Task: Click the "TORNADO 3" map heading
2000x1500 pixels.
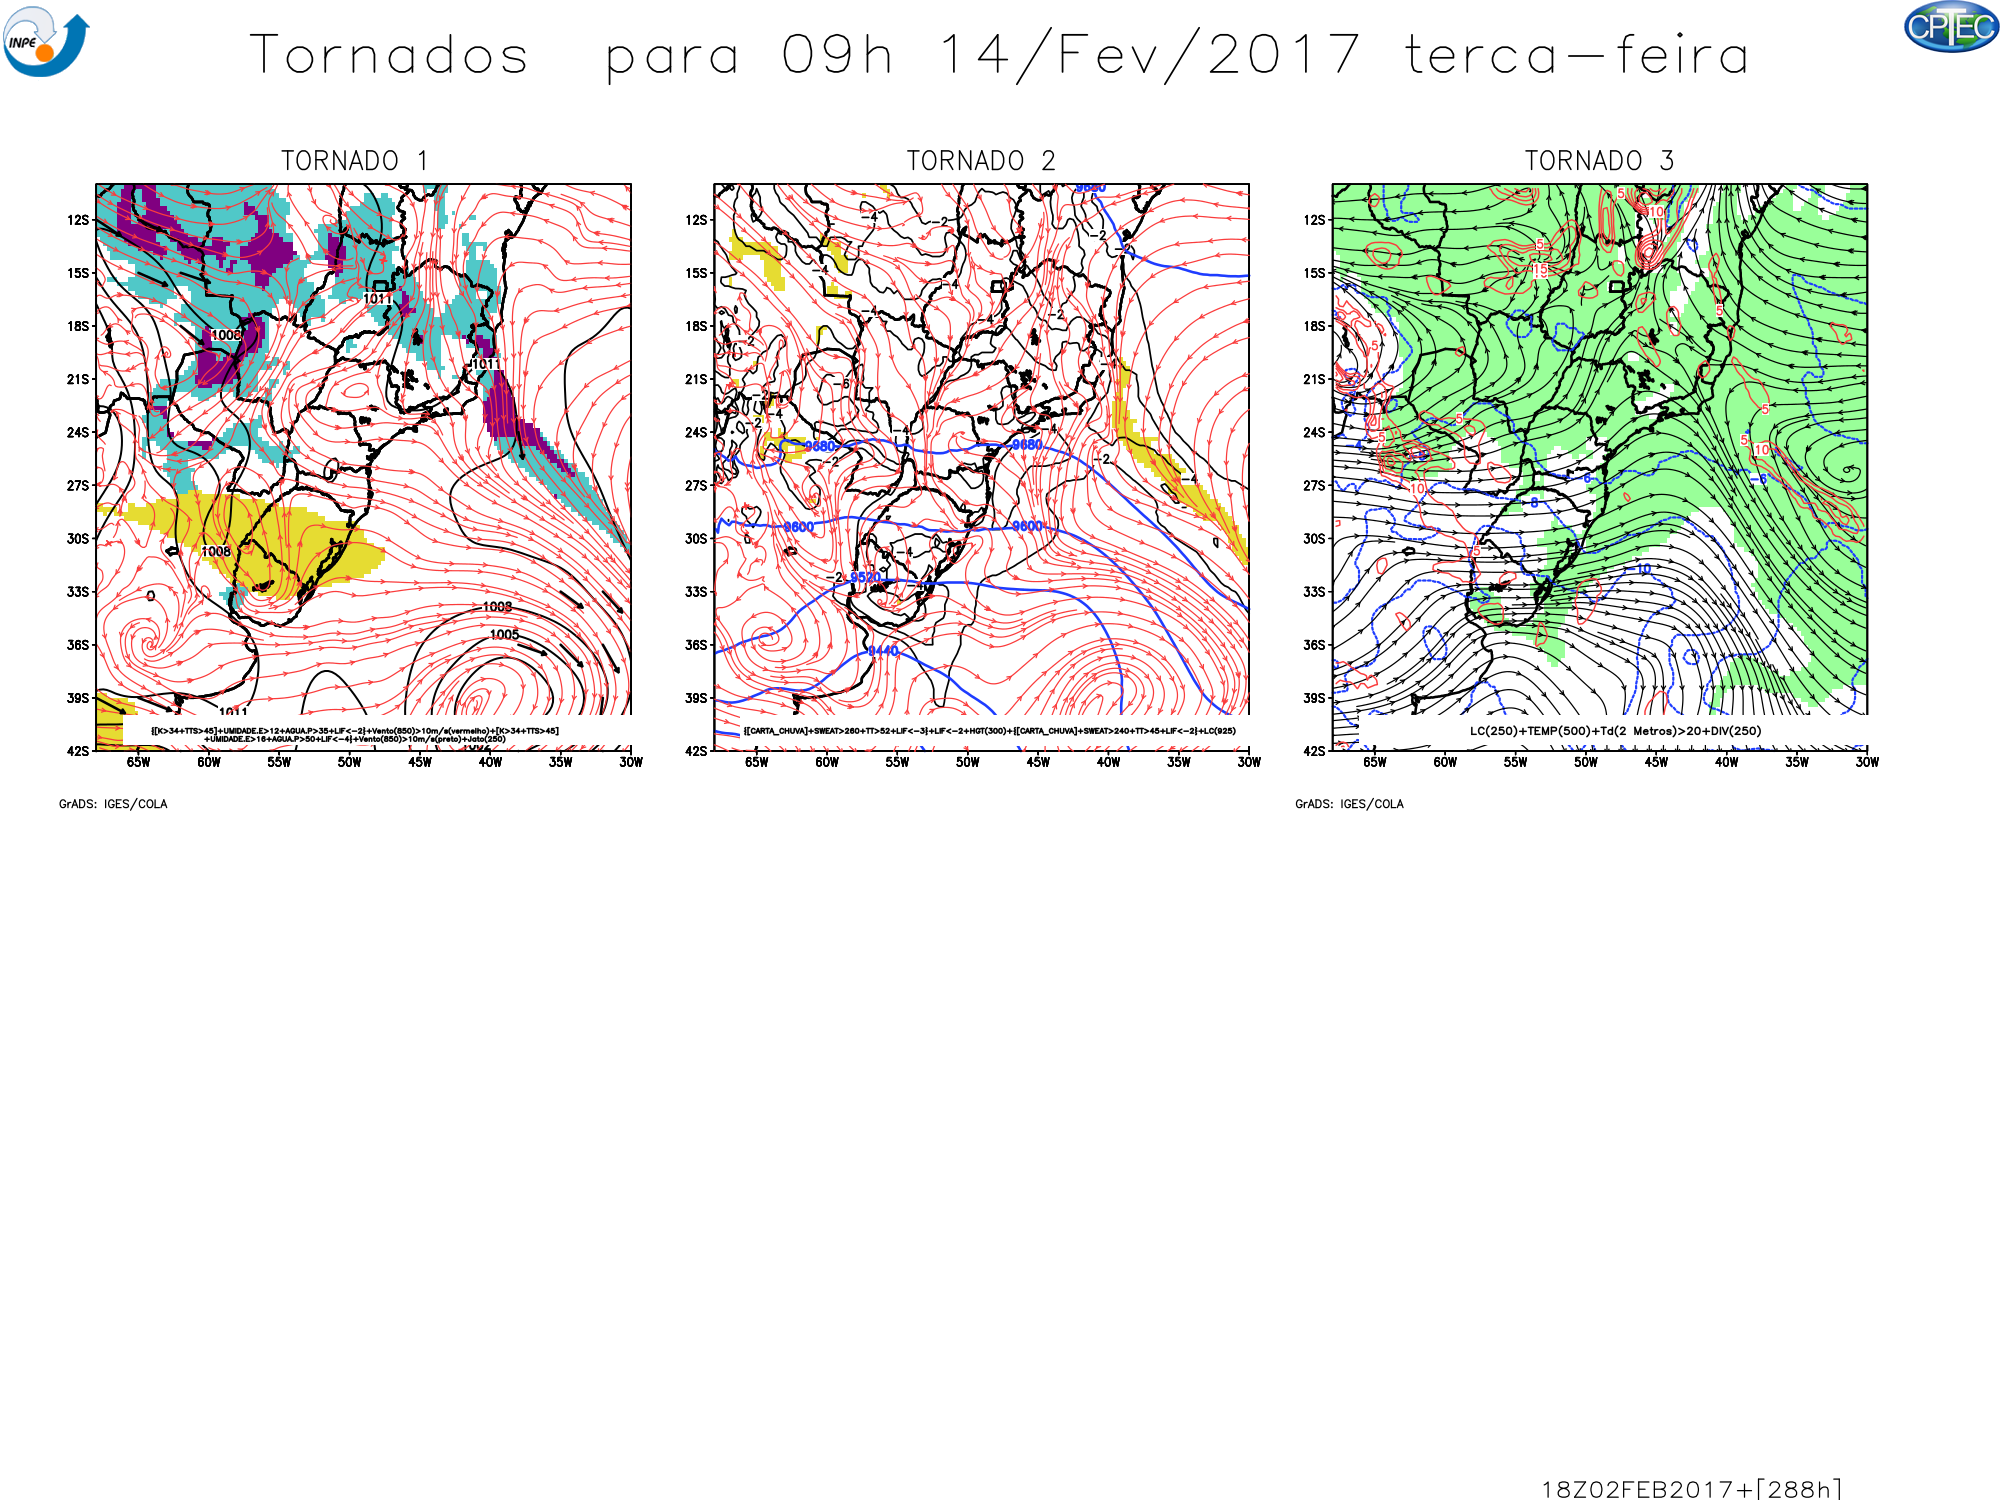Action: (1599, 161)
